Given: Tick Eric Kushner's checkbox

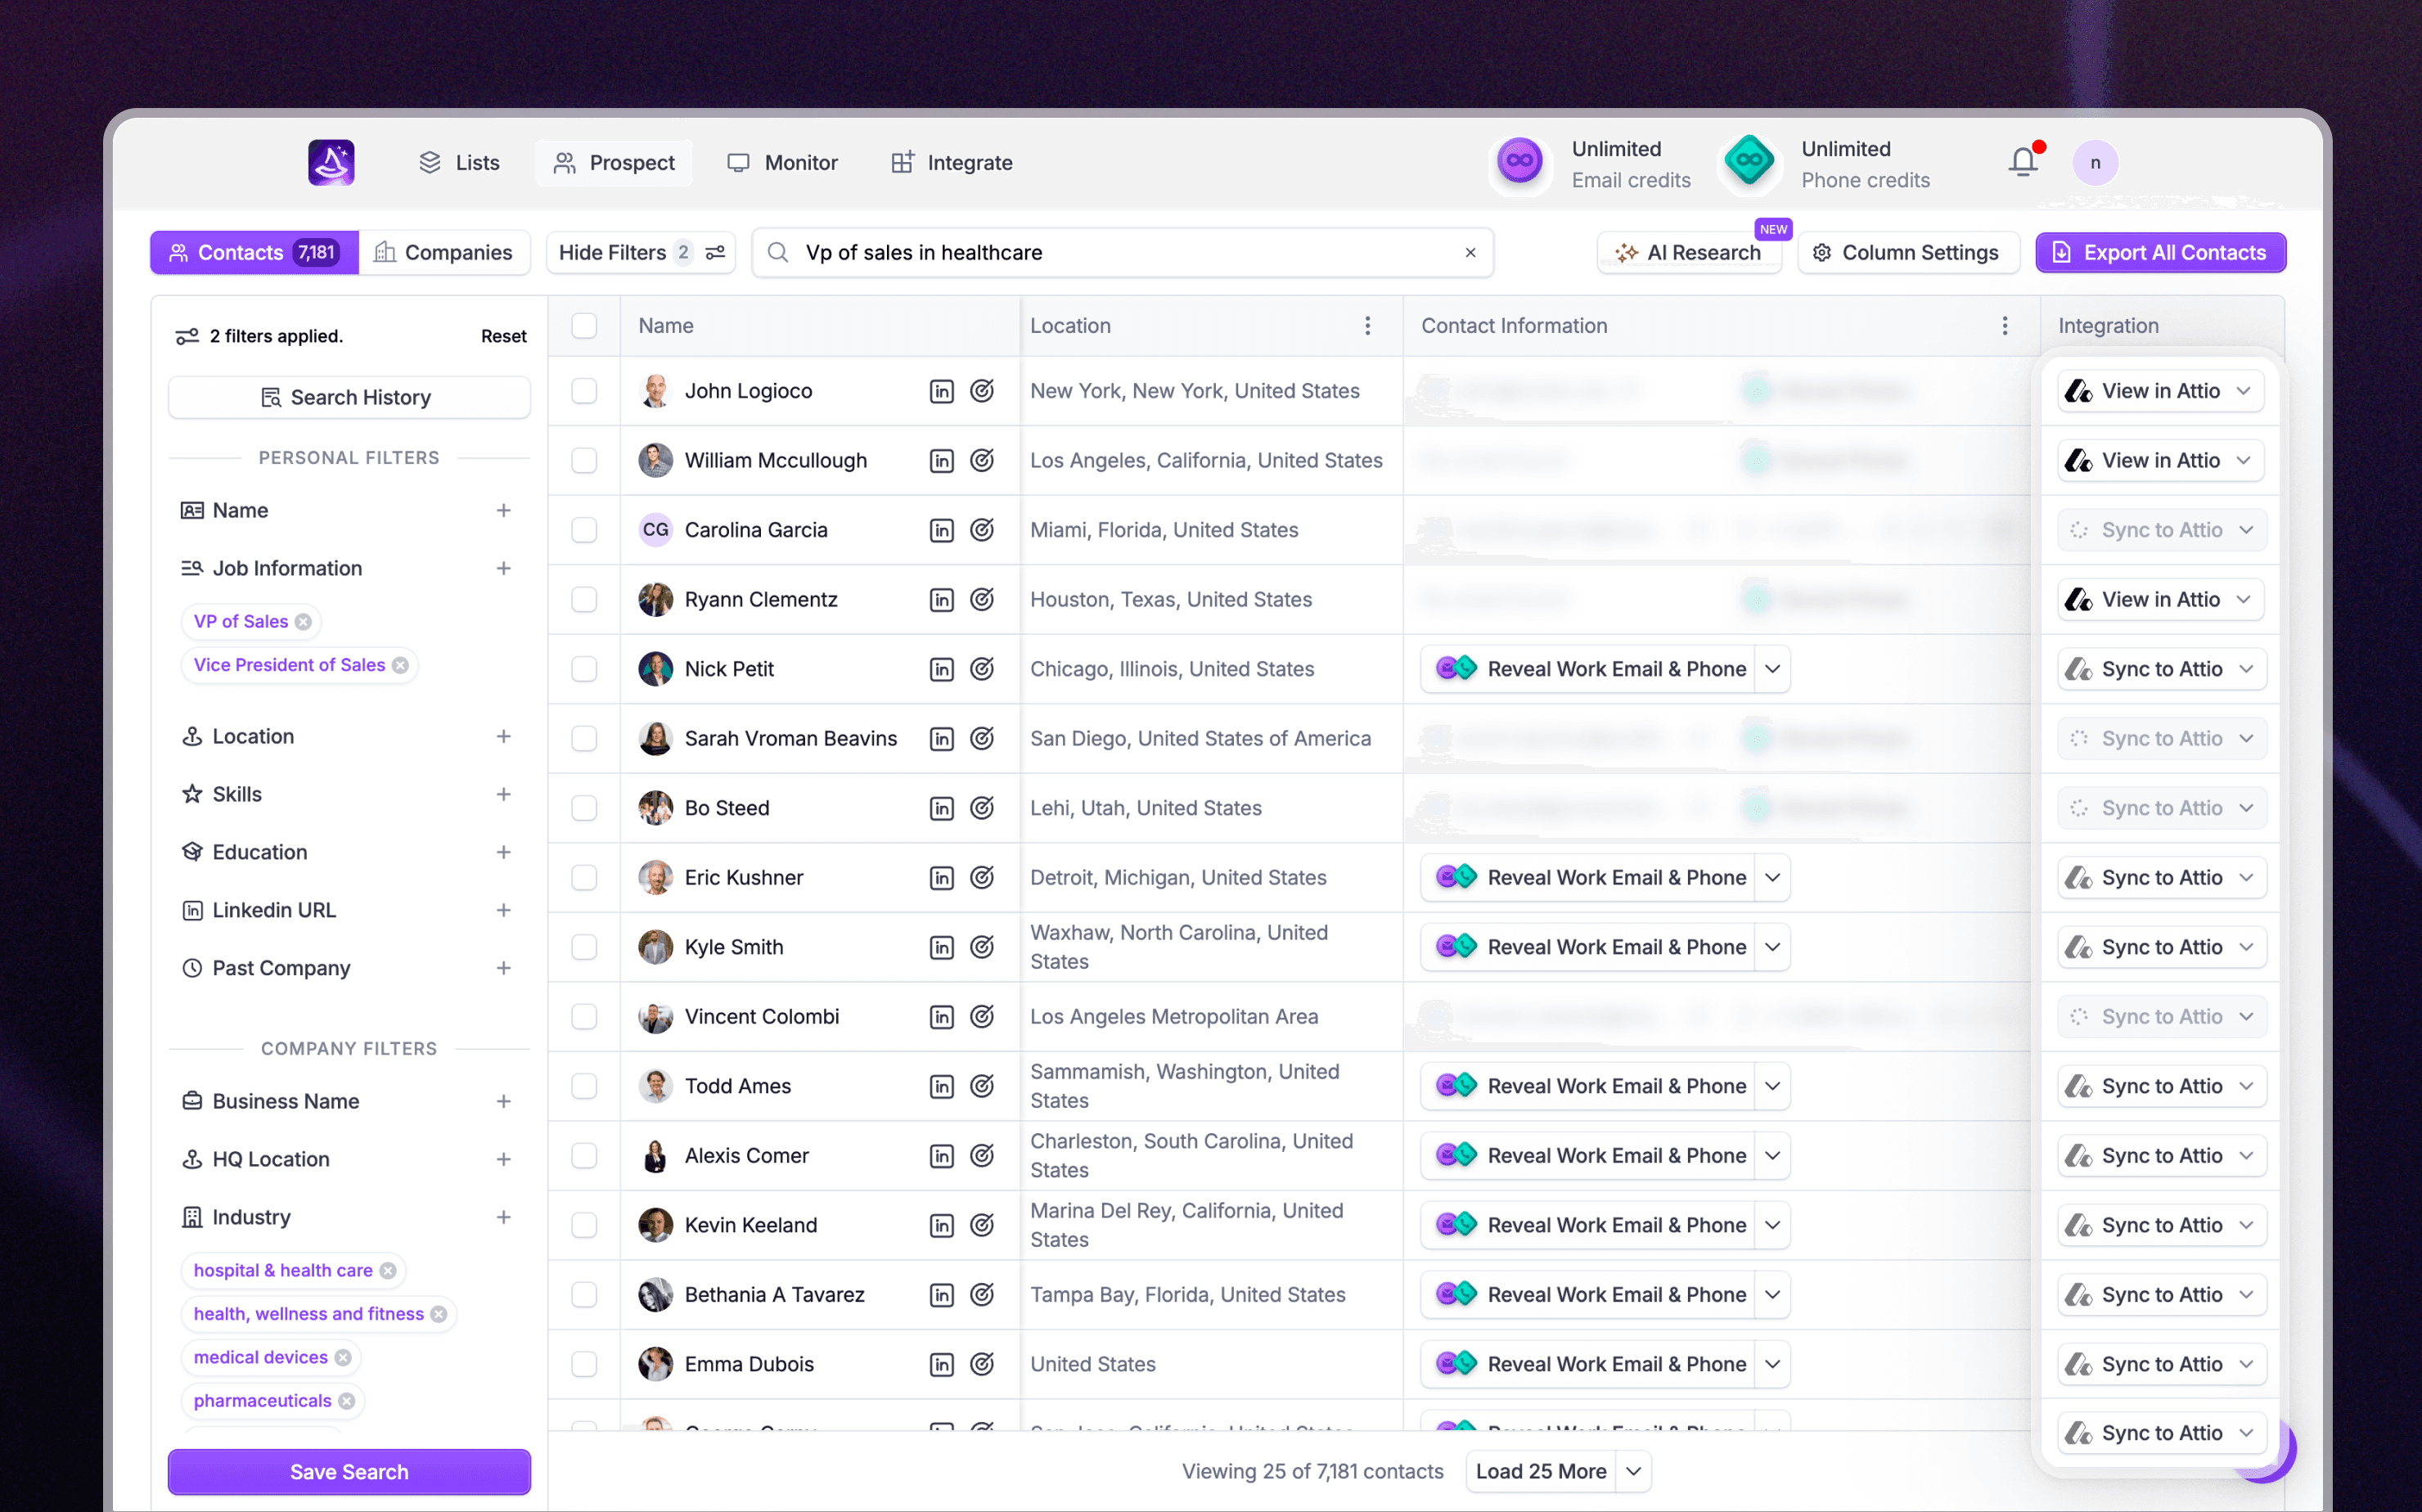Looking at the screenshot, I should point(584,878).
